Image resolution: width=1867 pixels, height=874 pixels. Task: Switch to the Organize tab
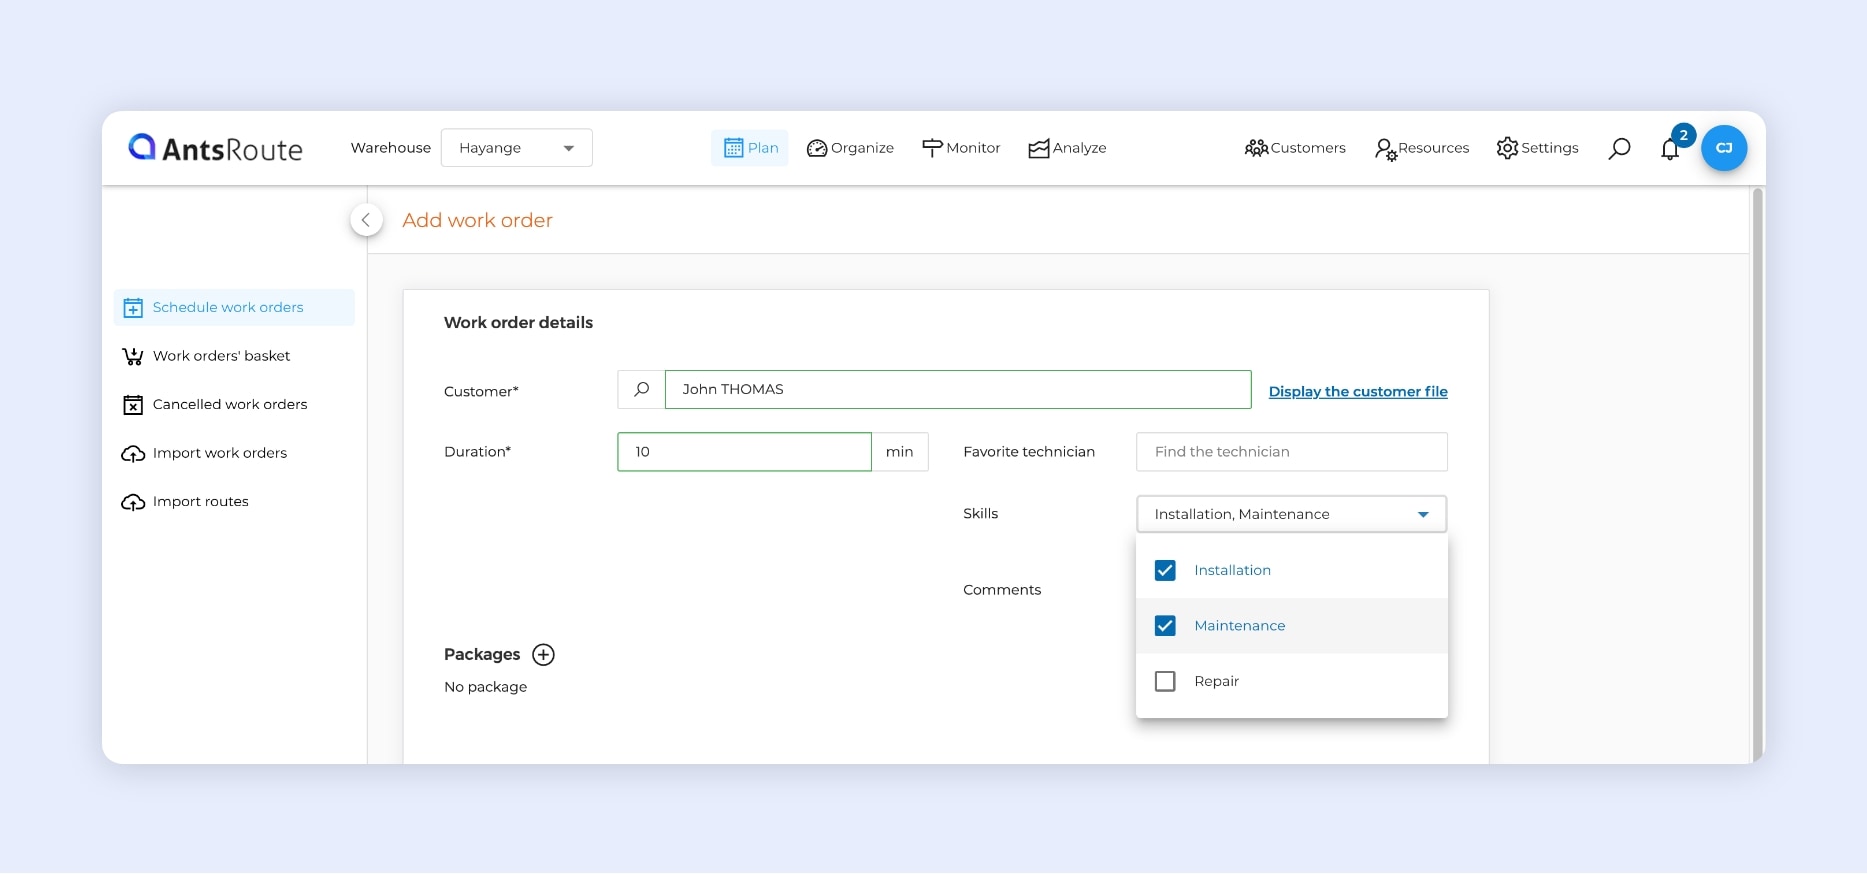point(850,148)
